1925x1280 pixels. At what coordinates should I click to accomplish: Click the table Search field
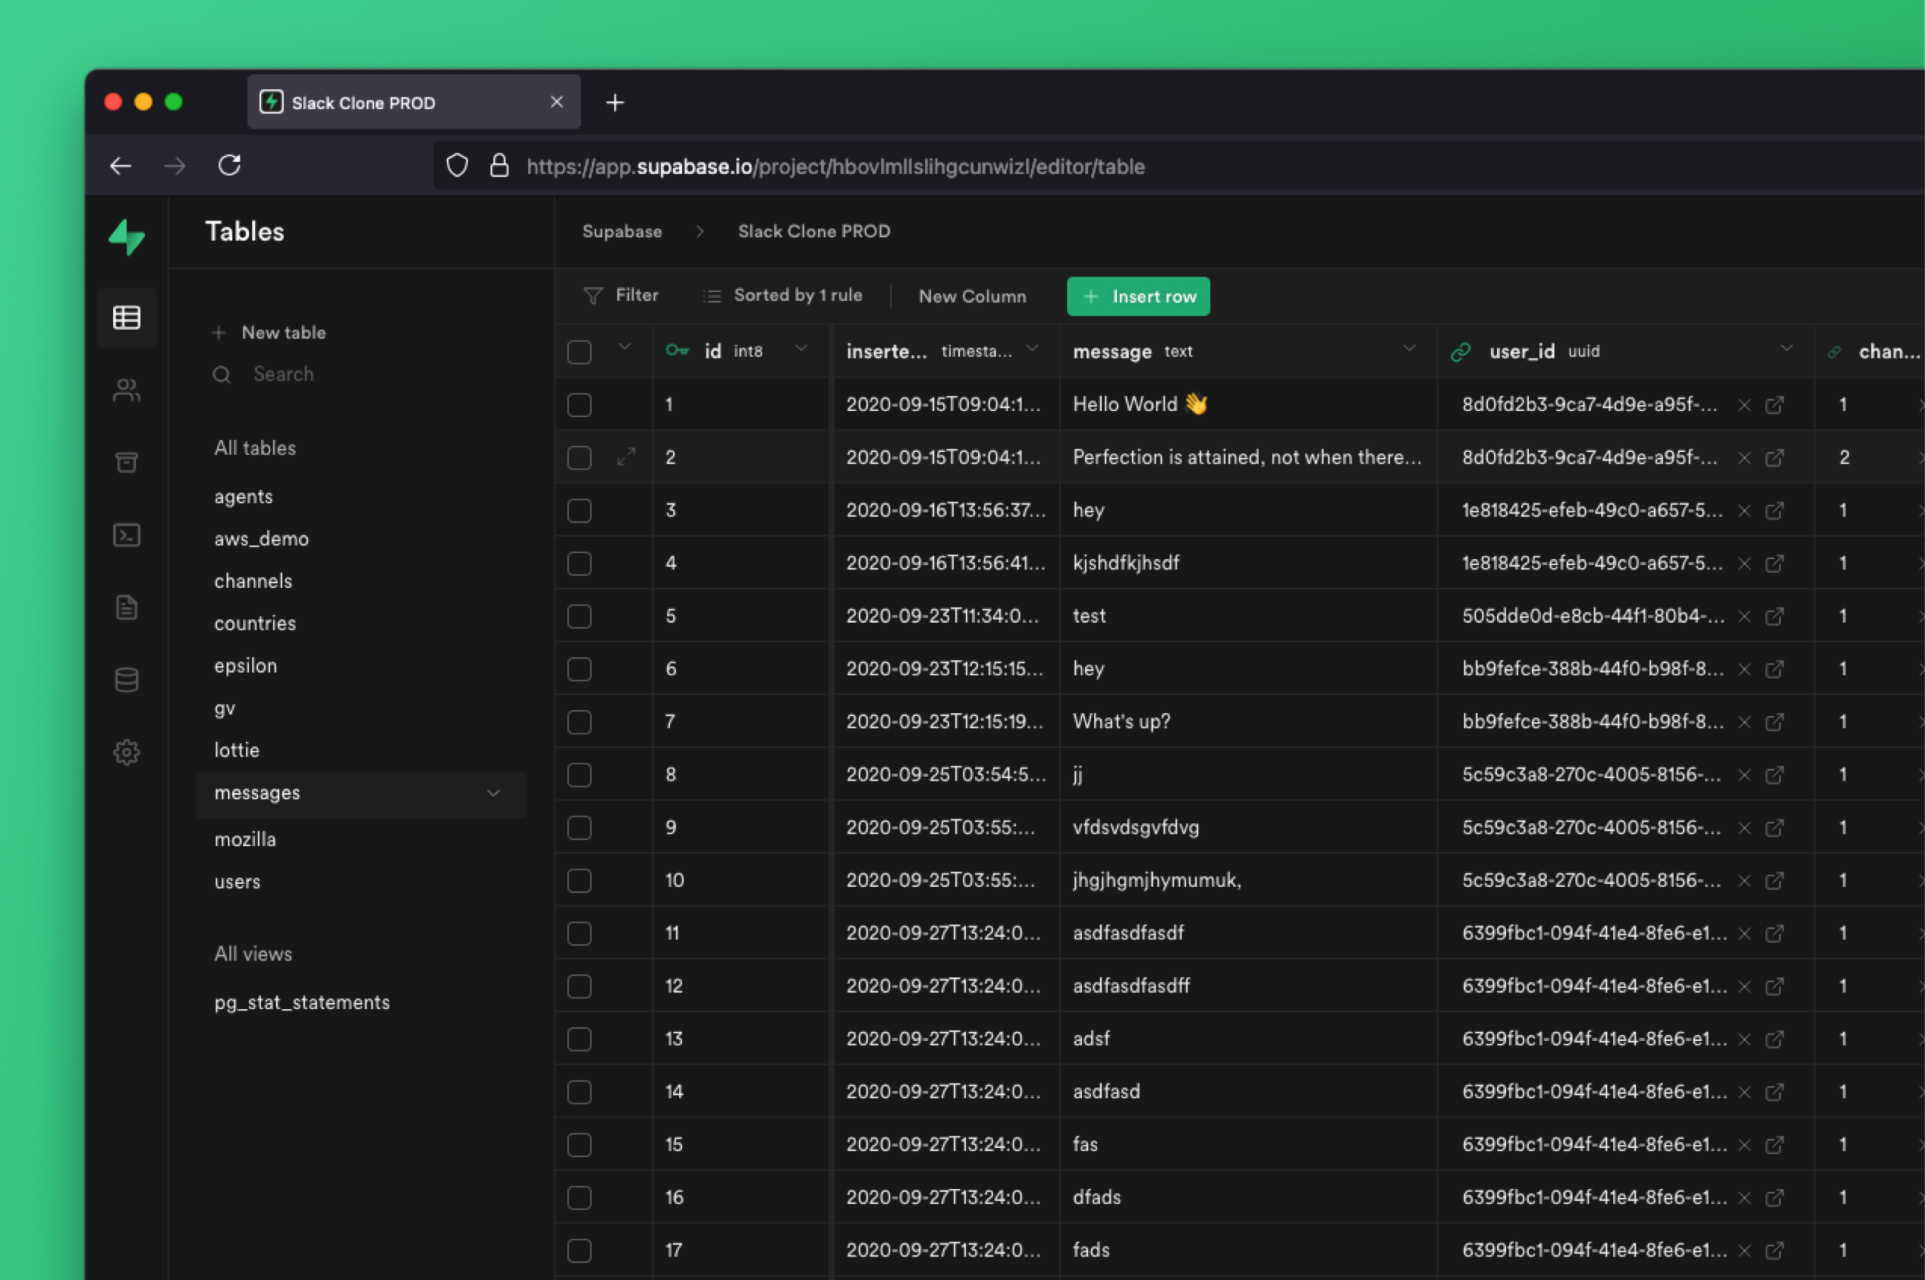(360, 374)
